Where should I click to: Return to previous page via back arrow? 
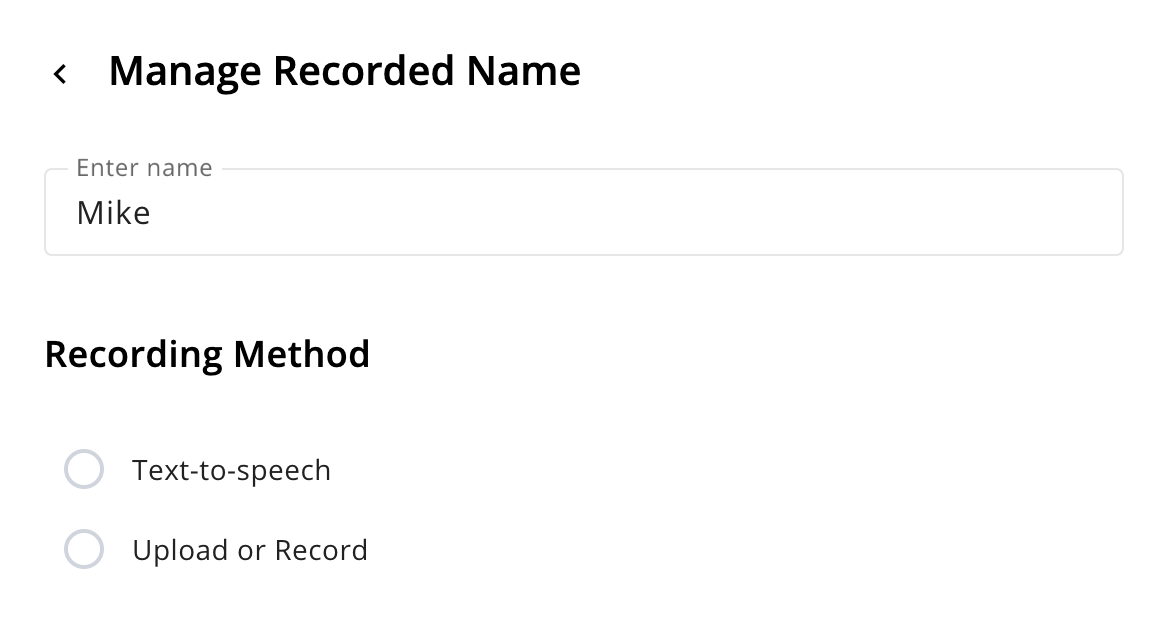[61, 73]
